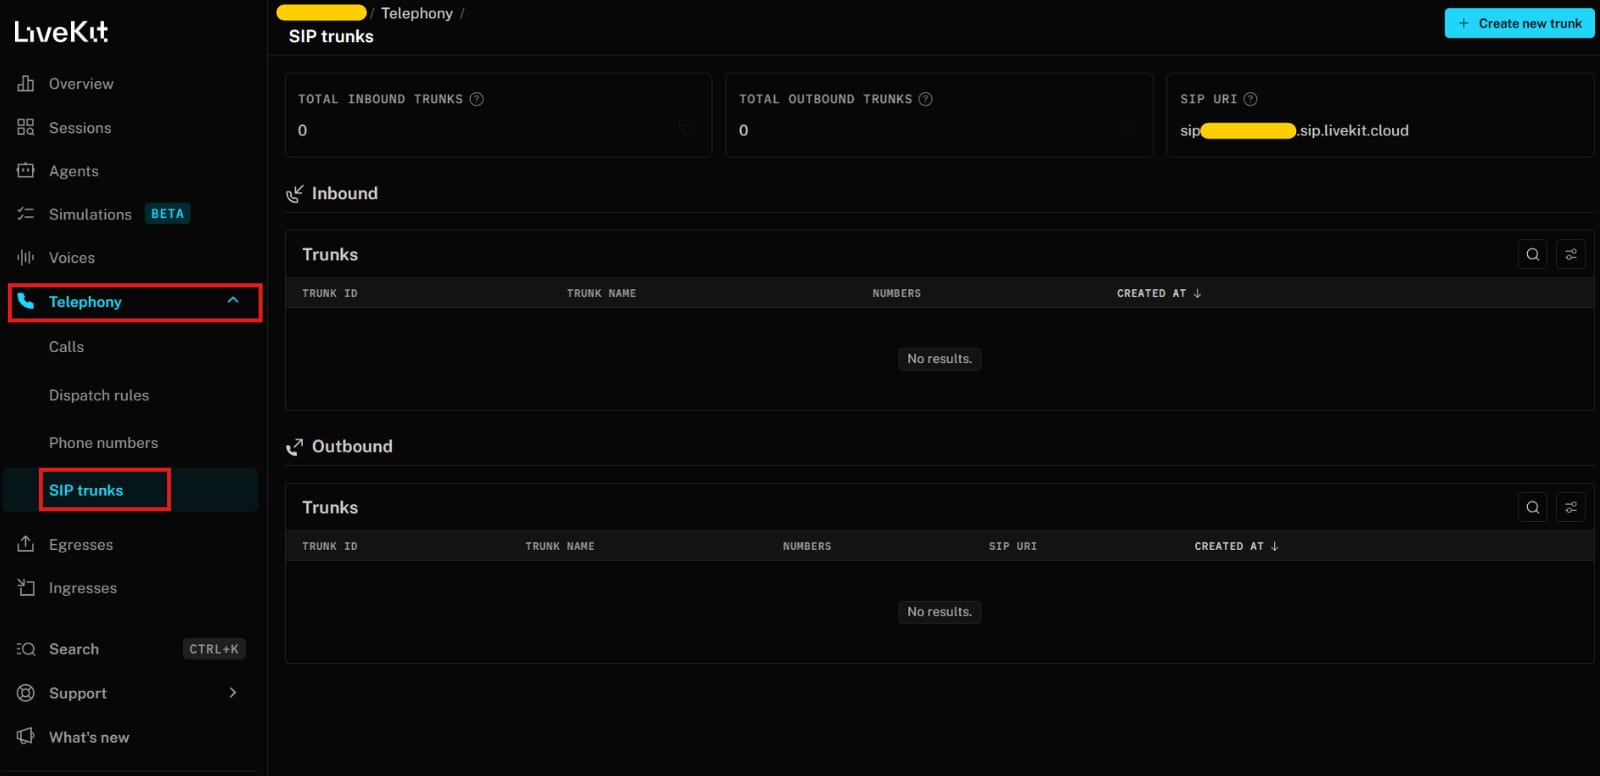This screenshot has width=1600, height=776.
Task: Search the Inbound trunks table
Action: (x=1532, y=254)
